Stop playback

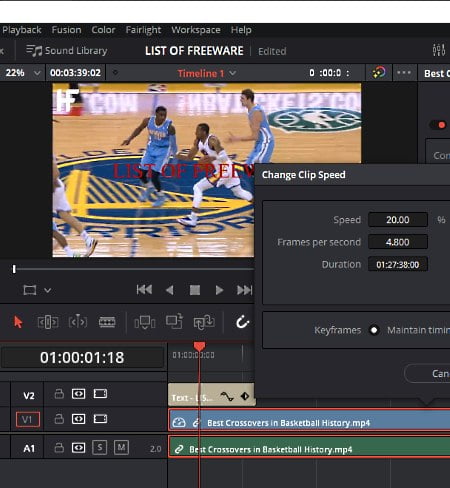coord(195,290)
